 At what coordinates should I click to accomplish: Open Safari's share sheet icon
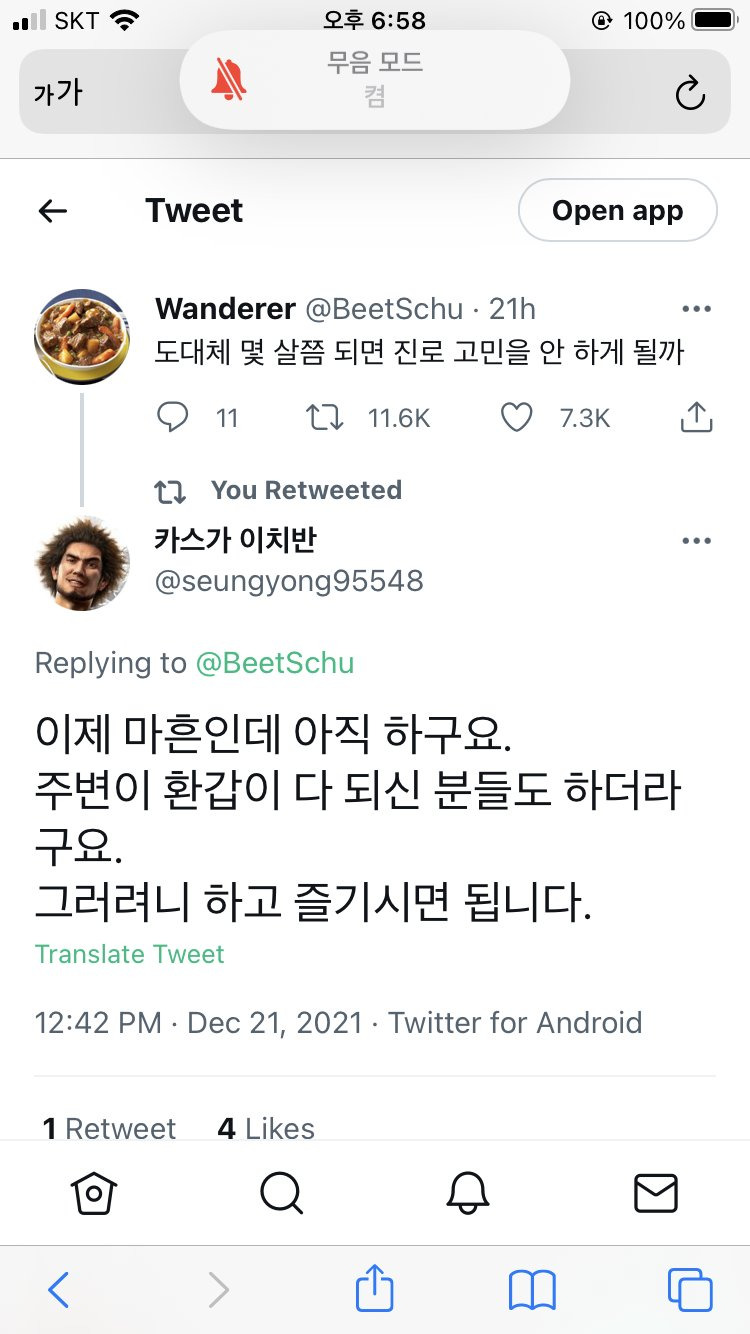pyautogui.click(x=375, y=1290)
